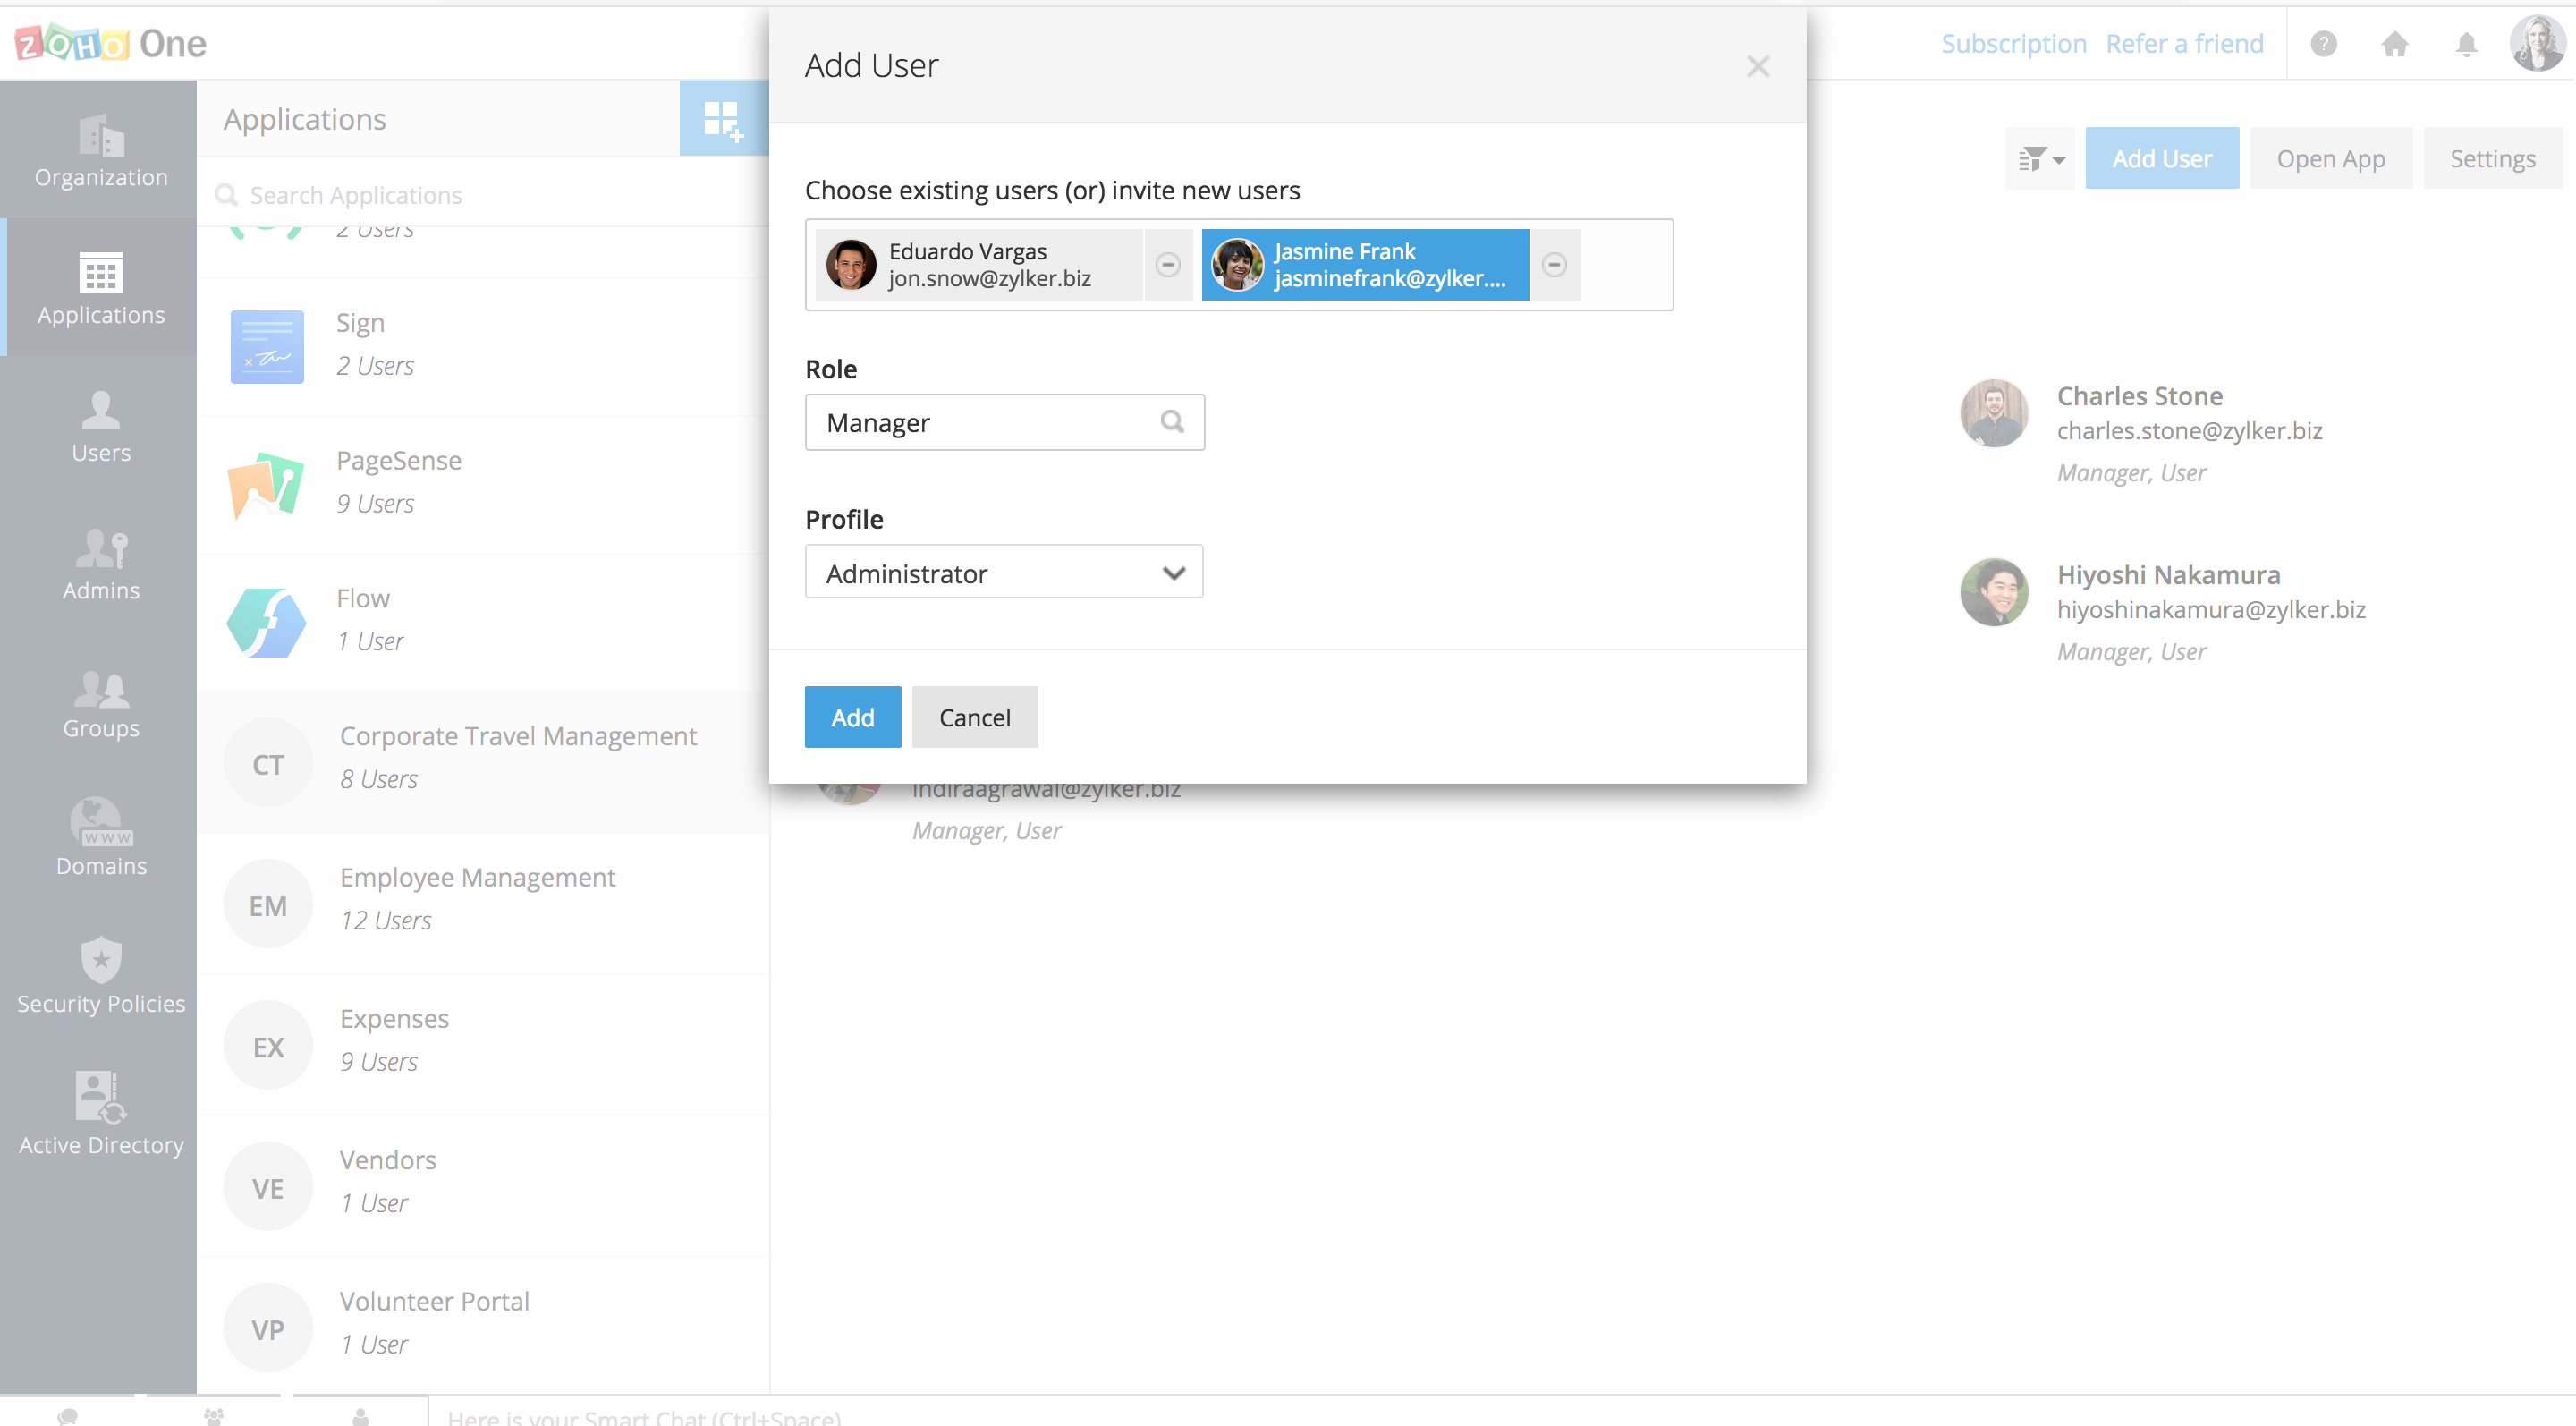The width and height of the screenshot is (2576, 1426).
Task: Select Domains in the sidebar
Action: pyautogui.click(x=100, y=840)
